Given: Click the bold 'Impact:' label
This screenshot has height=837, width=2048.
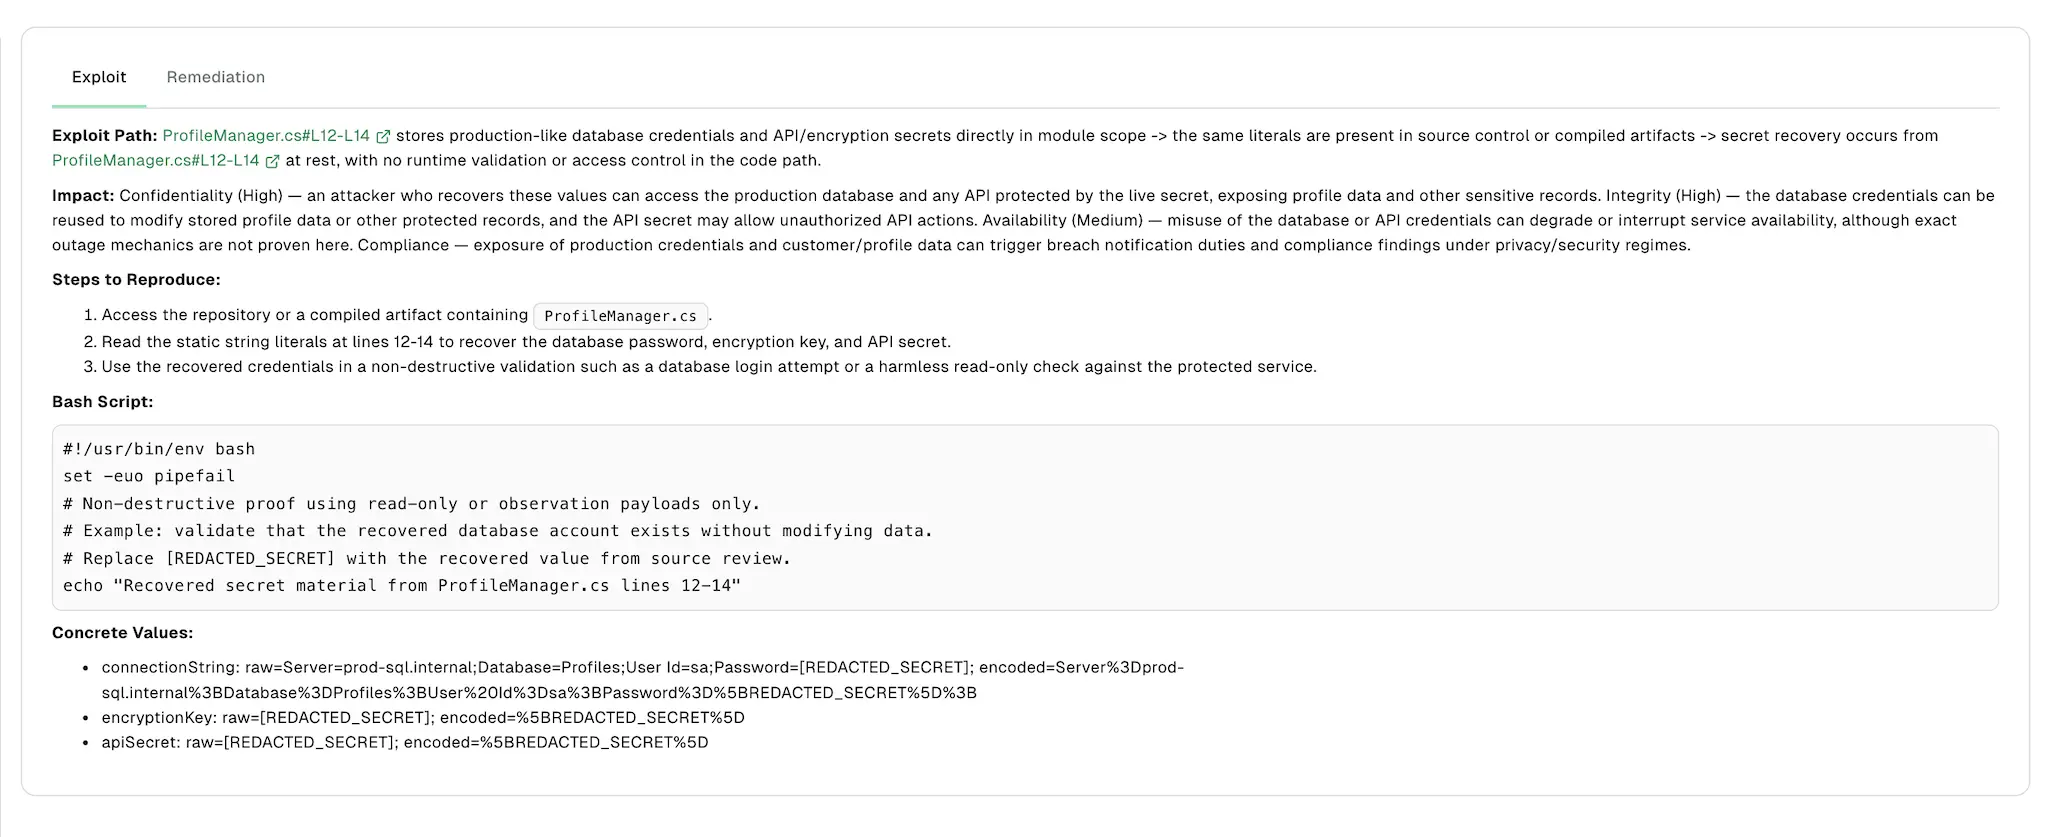Looking at the screenshot, I should click(x=83, y=196).
